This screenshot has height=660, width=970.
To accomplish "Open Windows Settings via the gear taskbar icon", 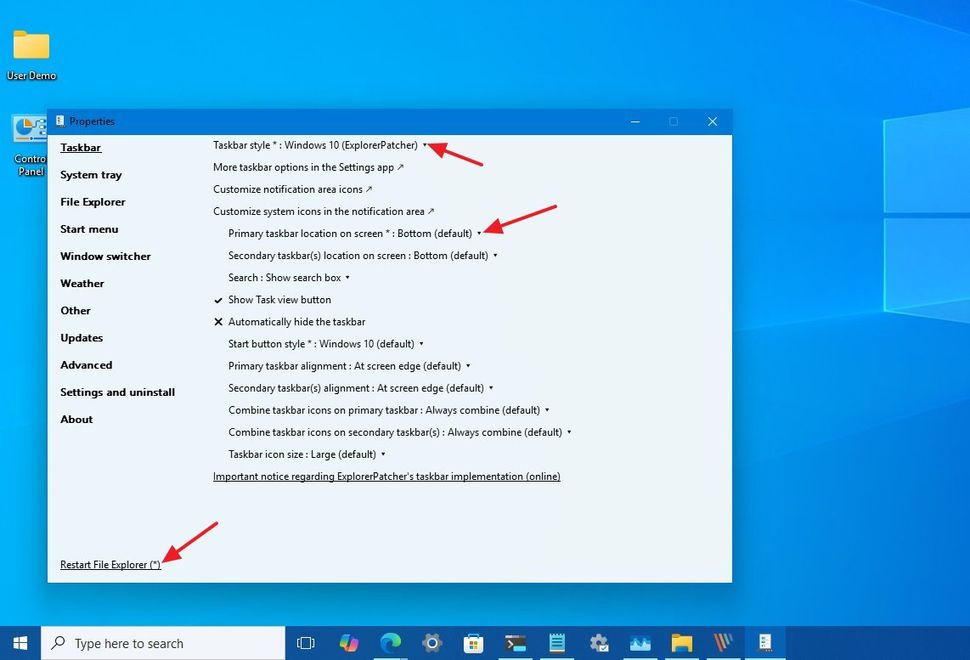I will click(431, 643).
